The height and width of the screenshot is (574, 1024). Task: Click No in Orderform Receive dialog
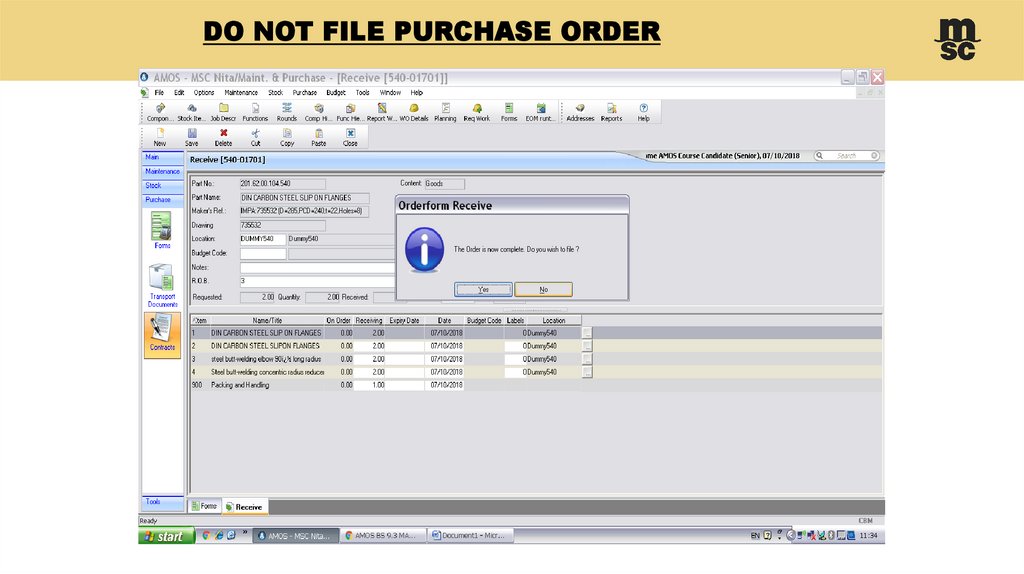click(x=543, y=289)
